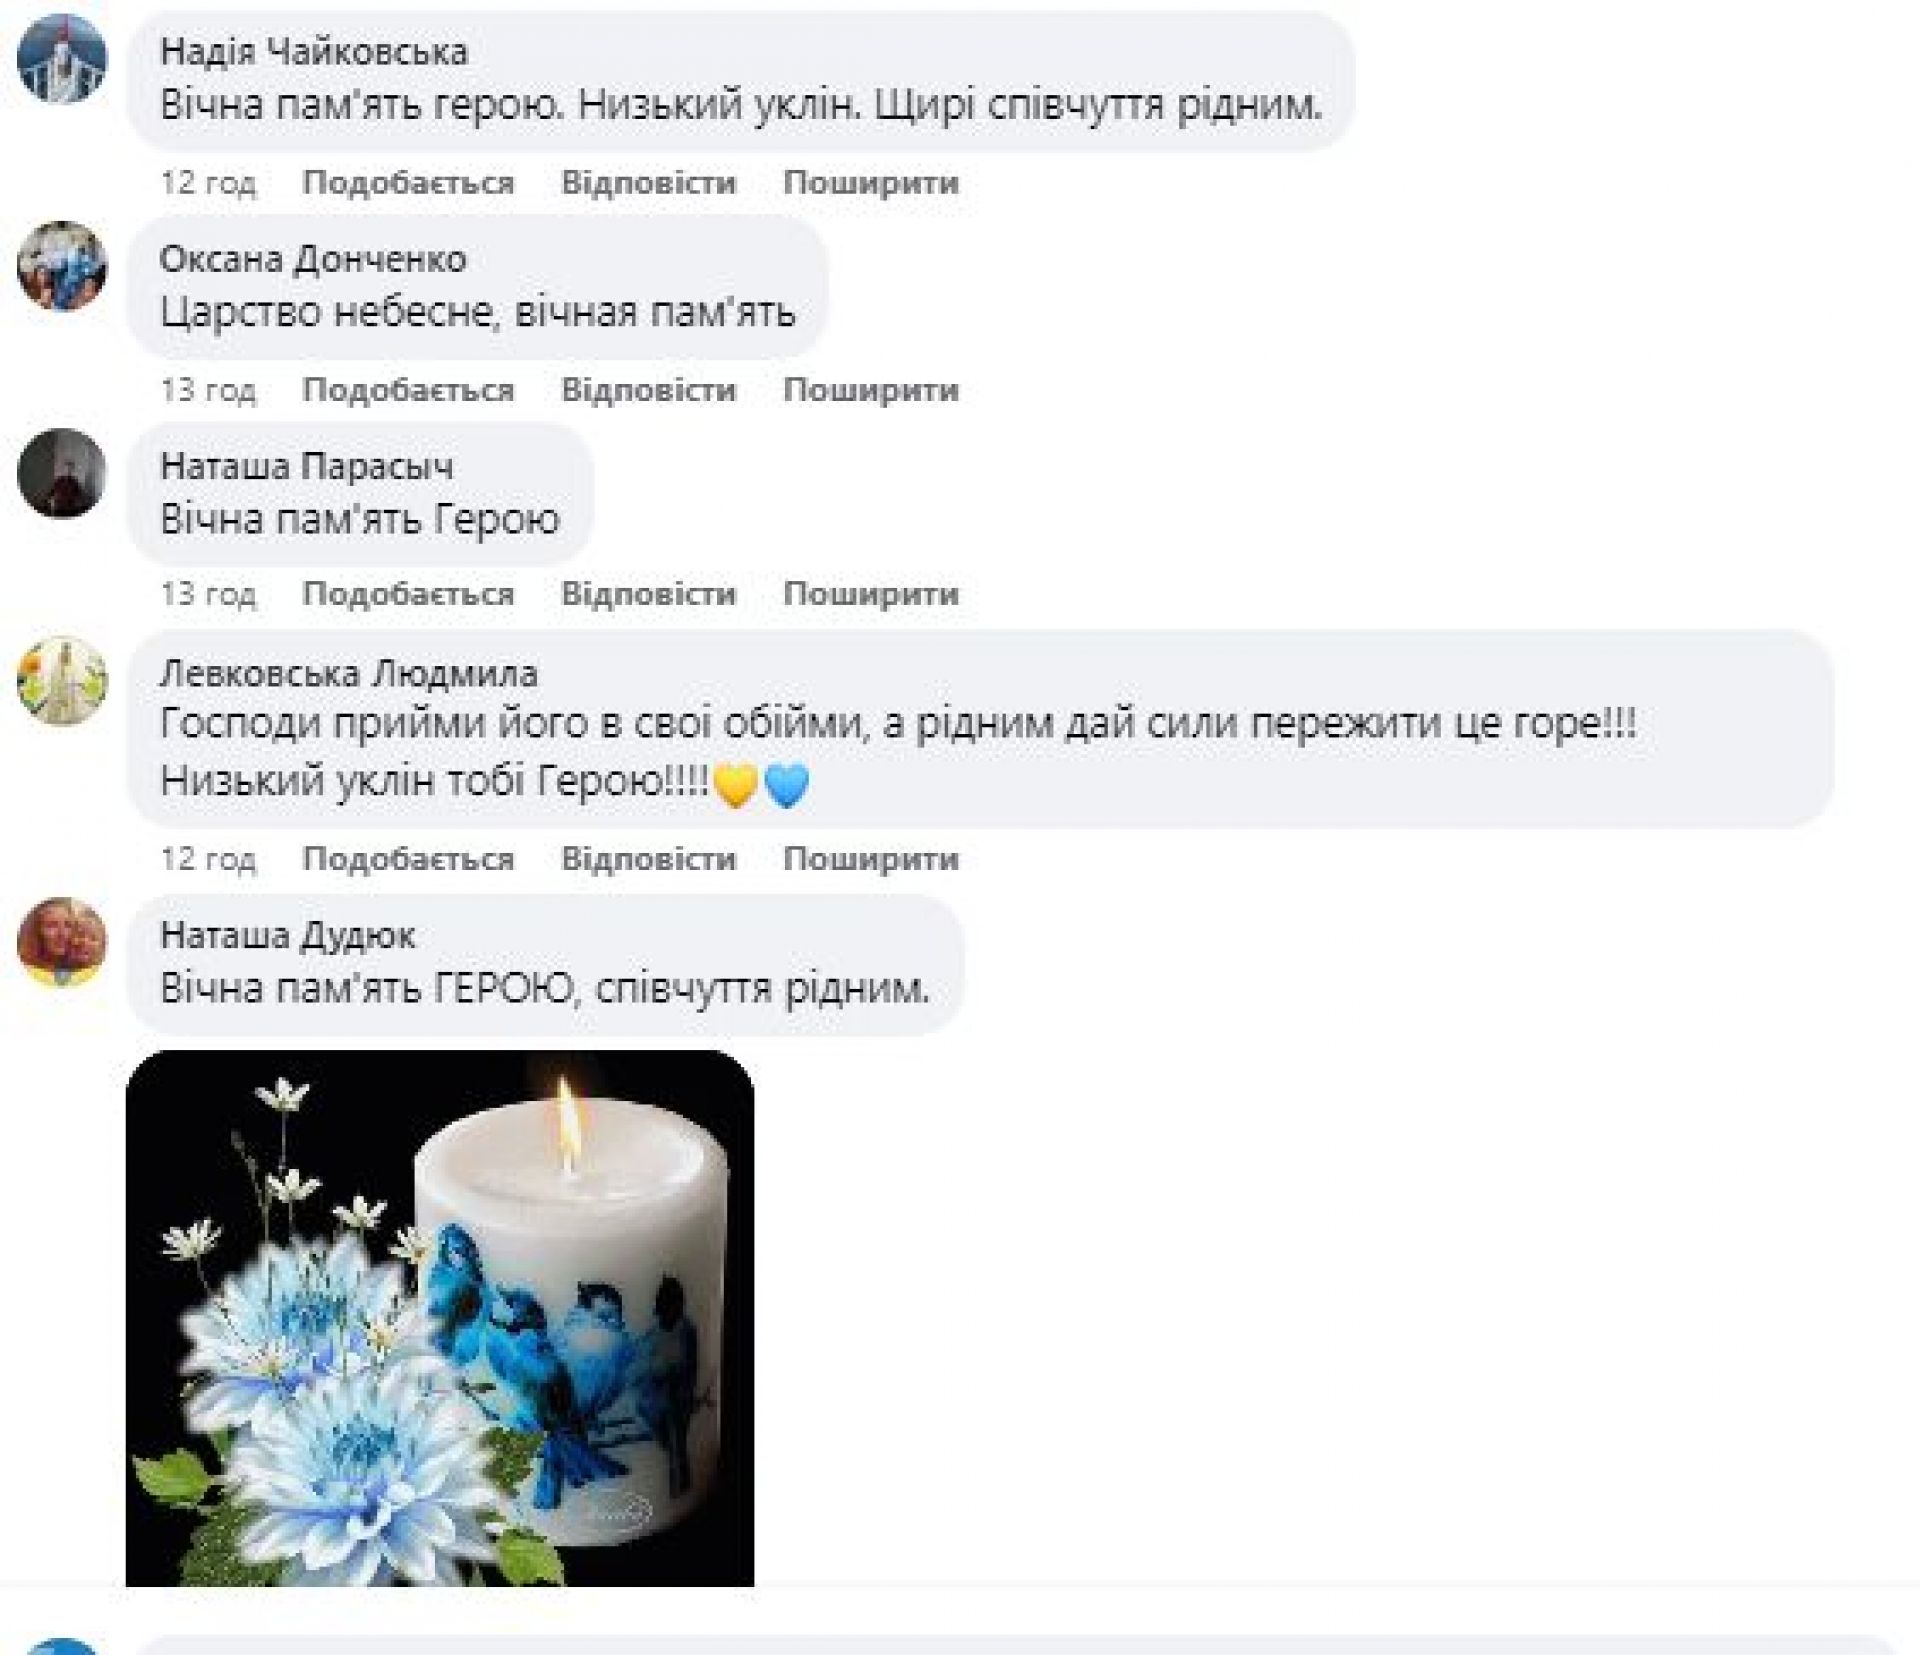Click Наташа Дудюк's name link

(x=288, y=936)
